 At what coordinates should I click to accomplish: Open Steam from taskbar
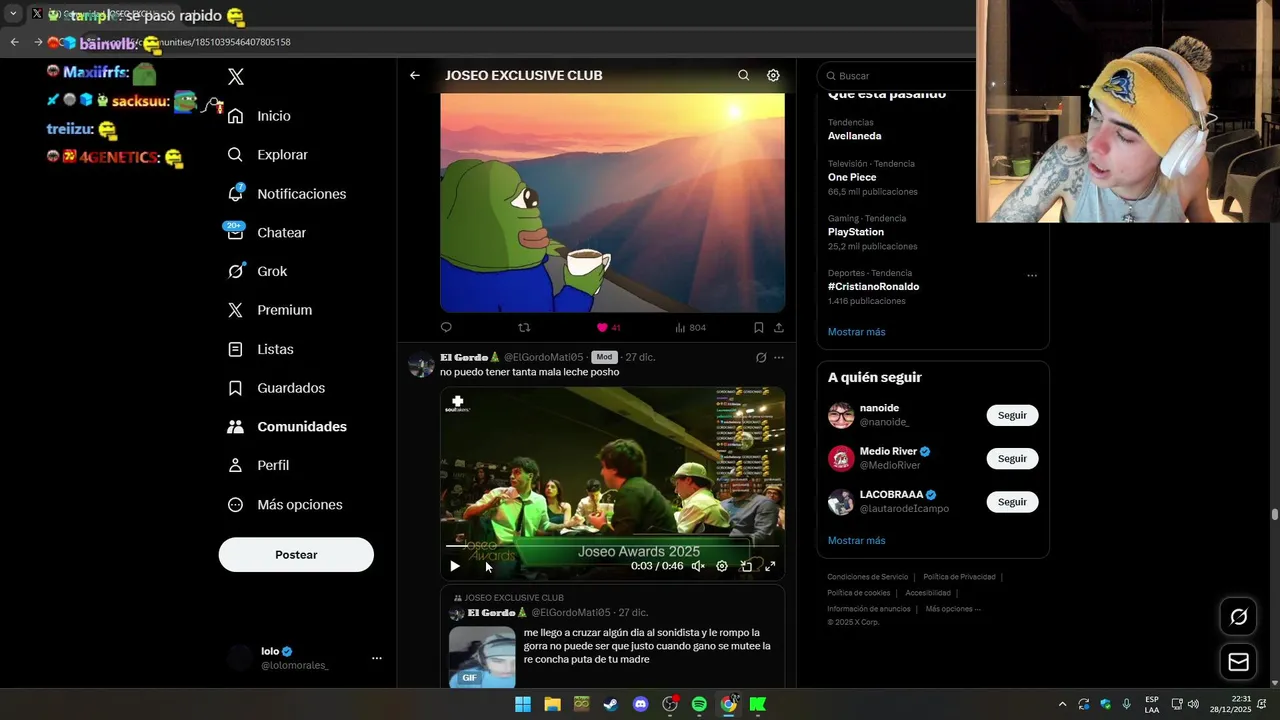[611, 704]
